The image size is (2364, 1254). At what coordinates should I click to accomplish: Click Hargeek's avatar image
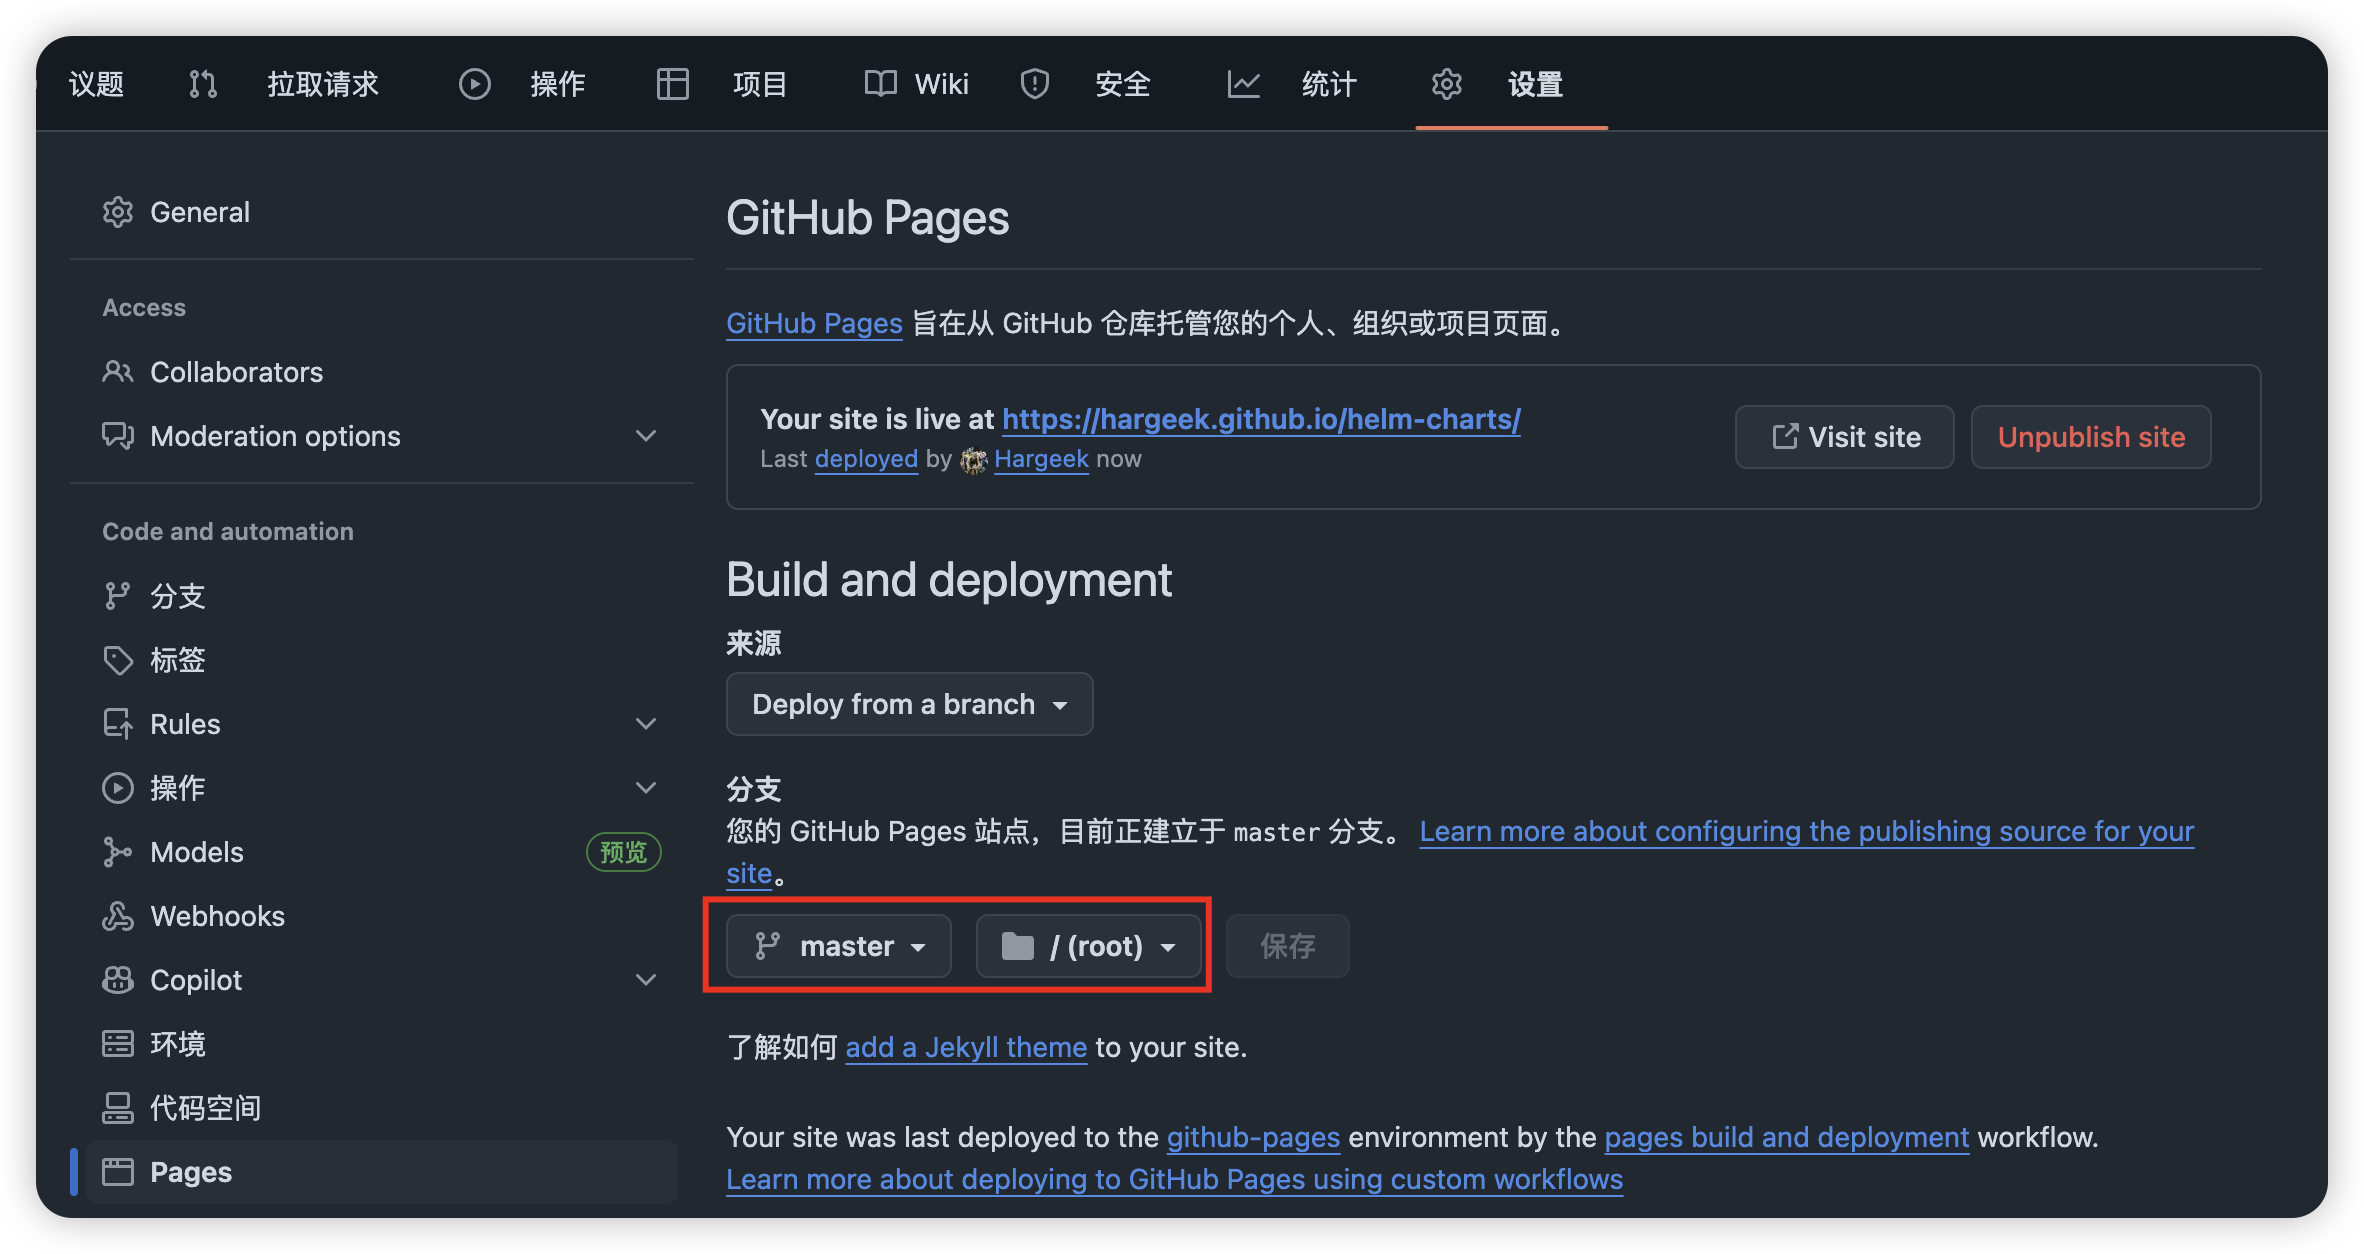pos(973,460)
